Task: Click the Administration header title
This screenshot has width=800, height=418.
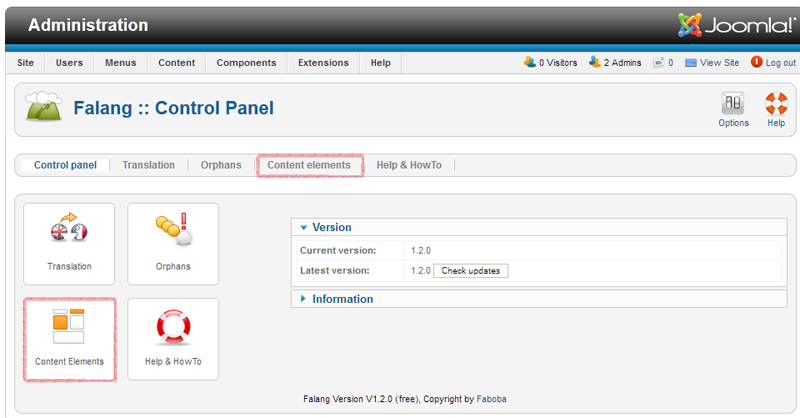Action: pyautogui.click(x=88, y=25)
